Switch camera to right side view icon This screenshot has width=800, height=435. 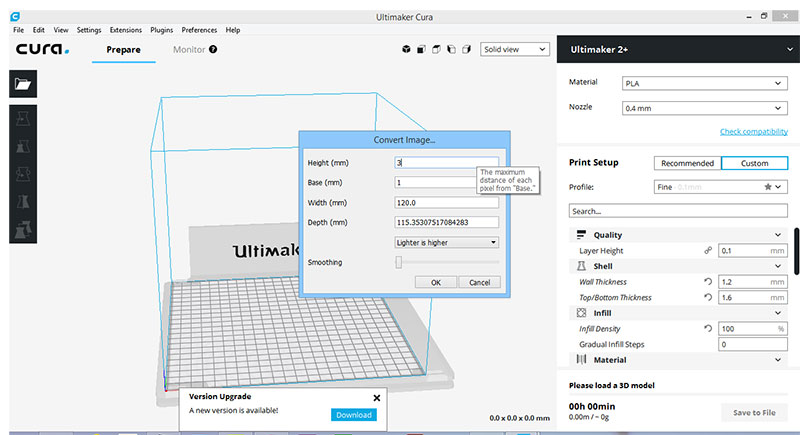(x=466, y=49)
